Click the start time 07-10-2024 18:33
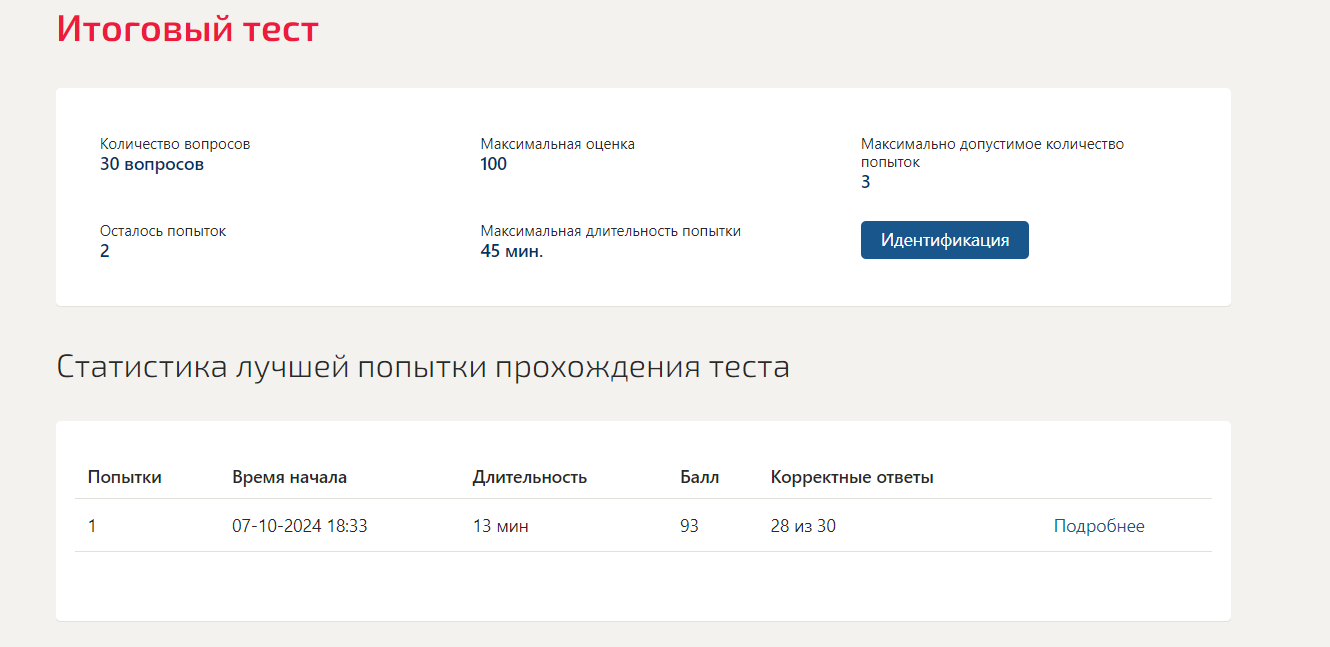Screen dimensions: 1330x647 [x=300, y=526]
